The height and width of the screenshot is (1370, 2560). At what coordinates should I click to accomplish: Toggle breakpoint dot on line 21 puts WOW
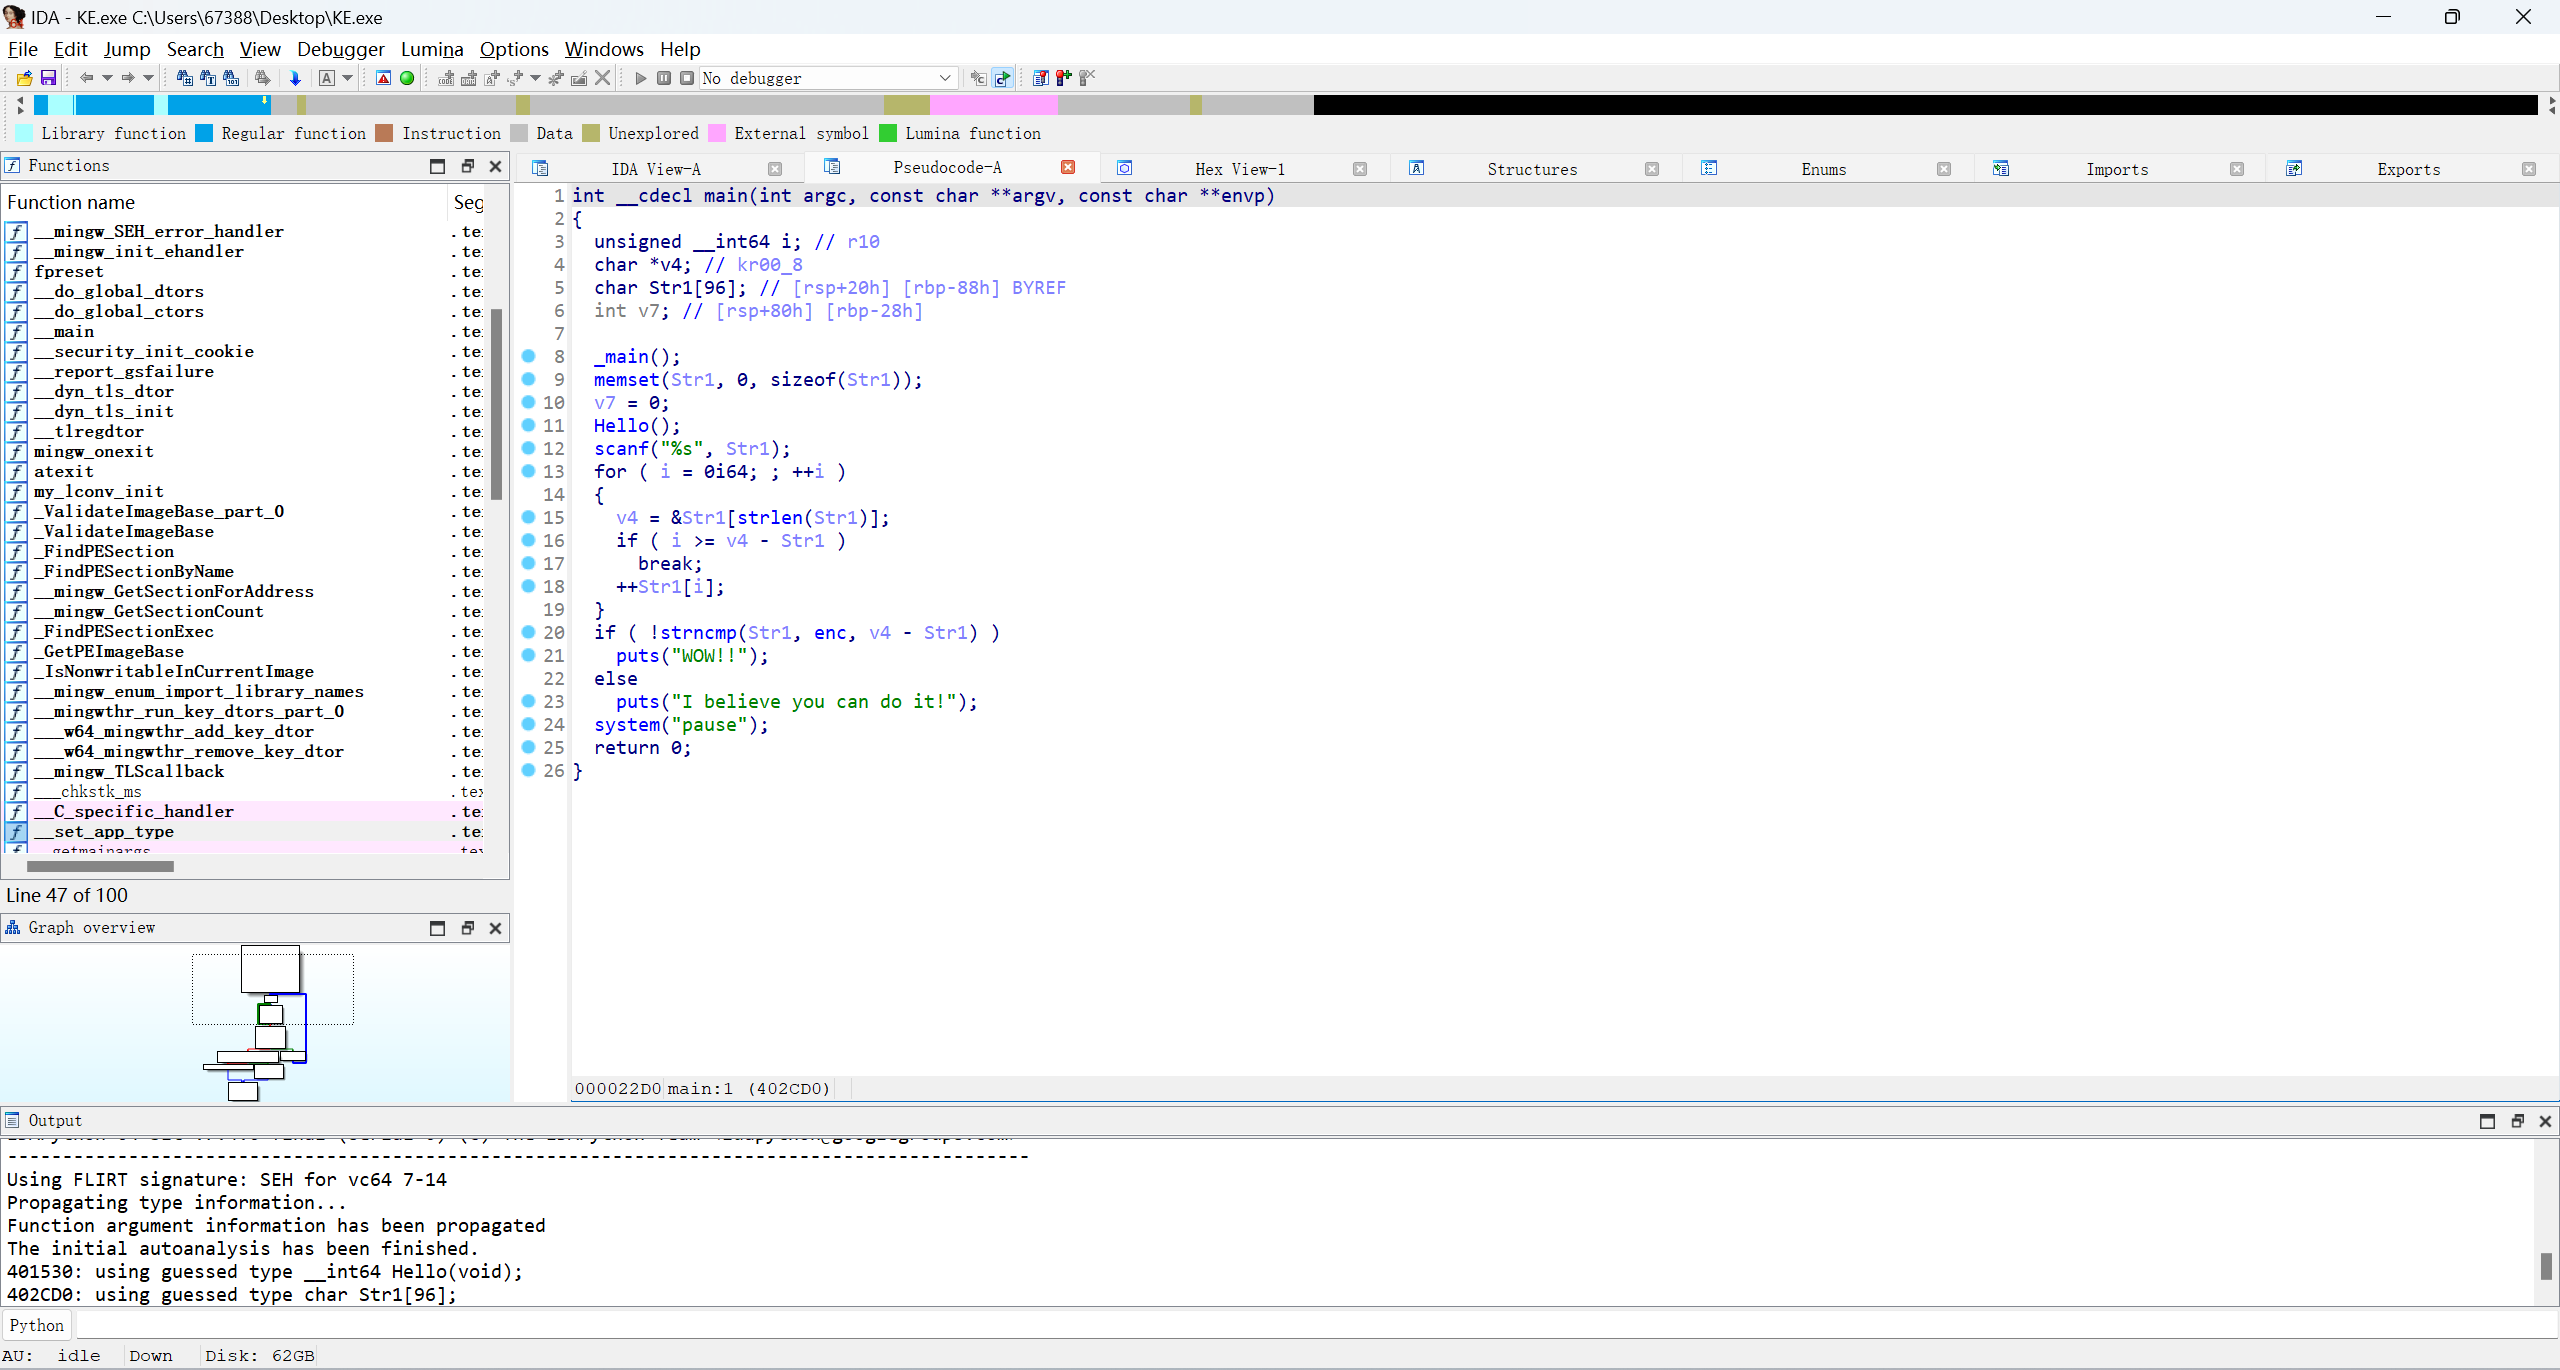[529, 655]
